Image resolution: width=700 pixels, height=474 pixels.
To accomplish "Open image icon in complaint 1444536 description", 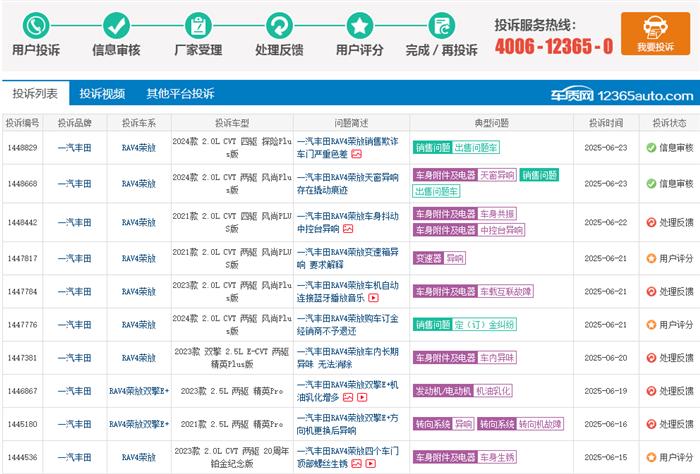I will [356, 464].
